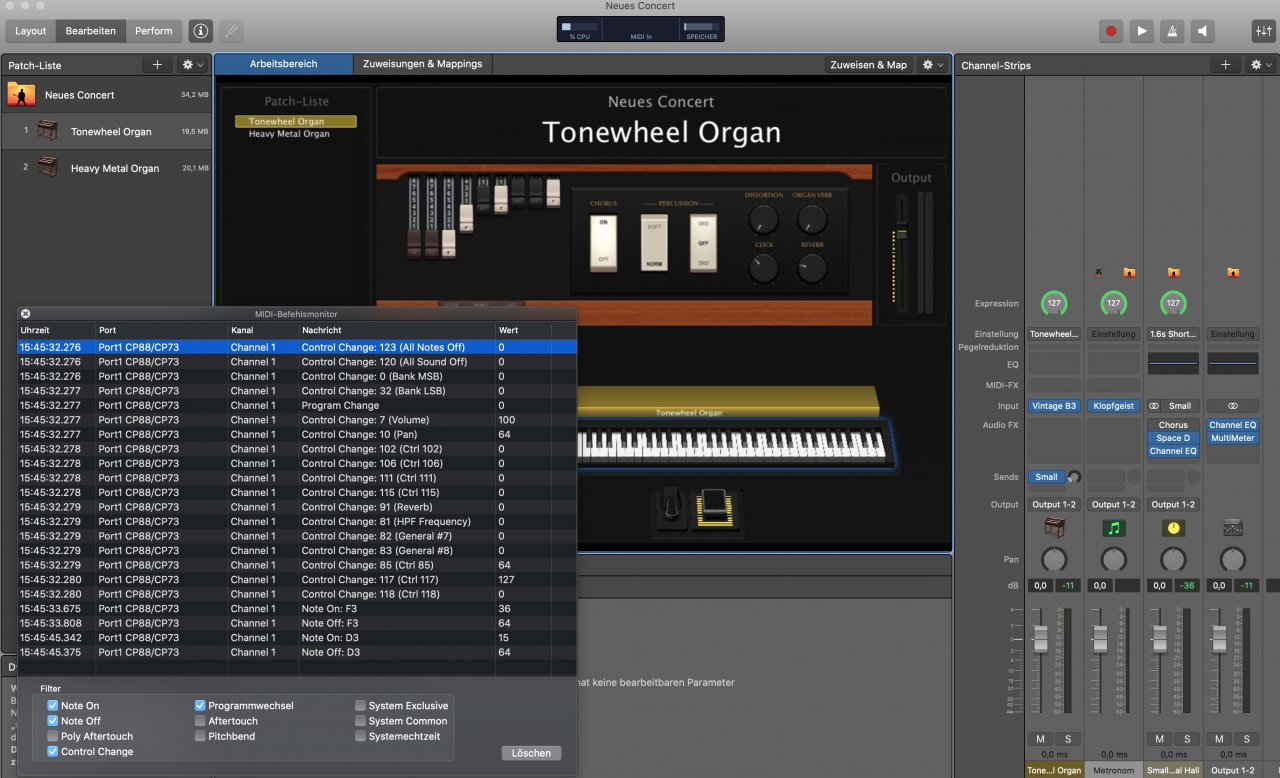This screenshot has height=778, width=1280.
Task: Close the MIDI-Befehlsmonitor window
Action: click(26, 314)
